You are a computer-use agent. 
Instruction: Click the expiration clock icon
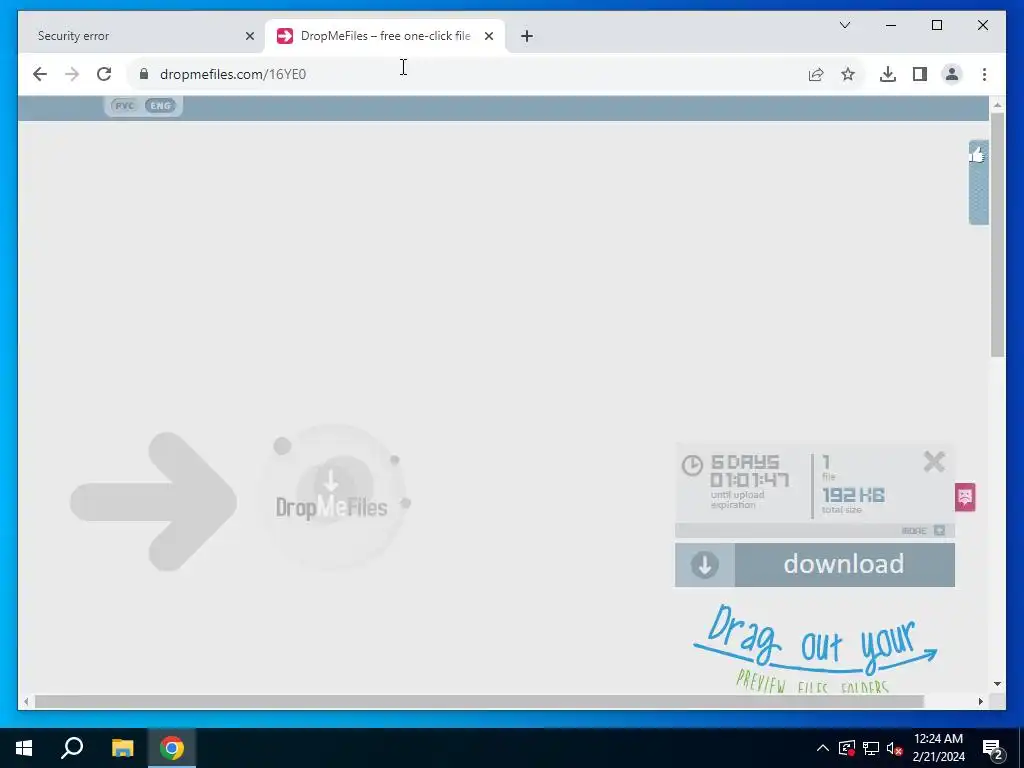[x=692, y=465]
